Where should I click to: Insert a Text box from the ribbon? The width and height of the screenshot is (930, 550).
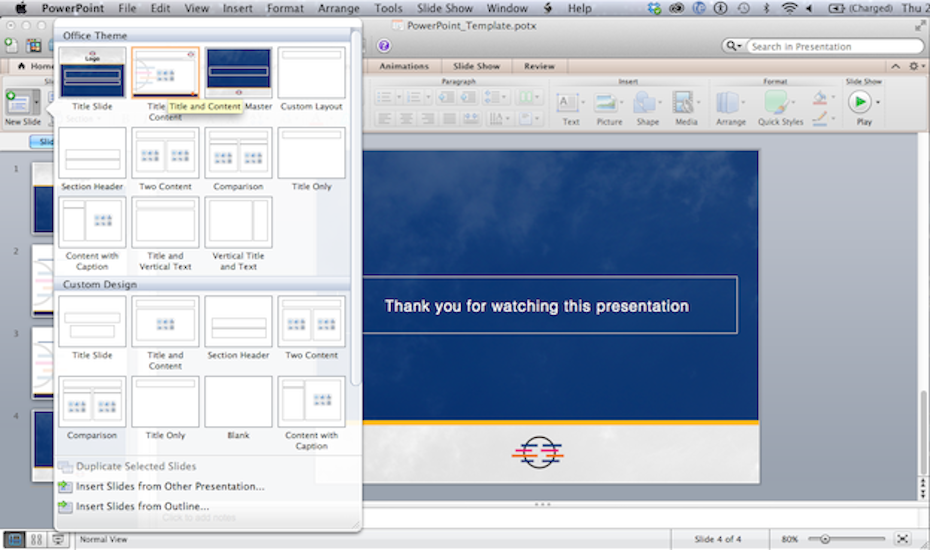click(x=570, y=103)
